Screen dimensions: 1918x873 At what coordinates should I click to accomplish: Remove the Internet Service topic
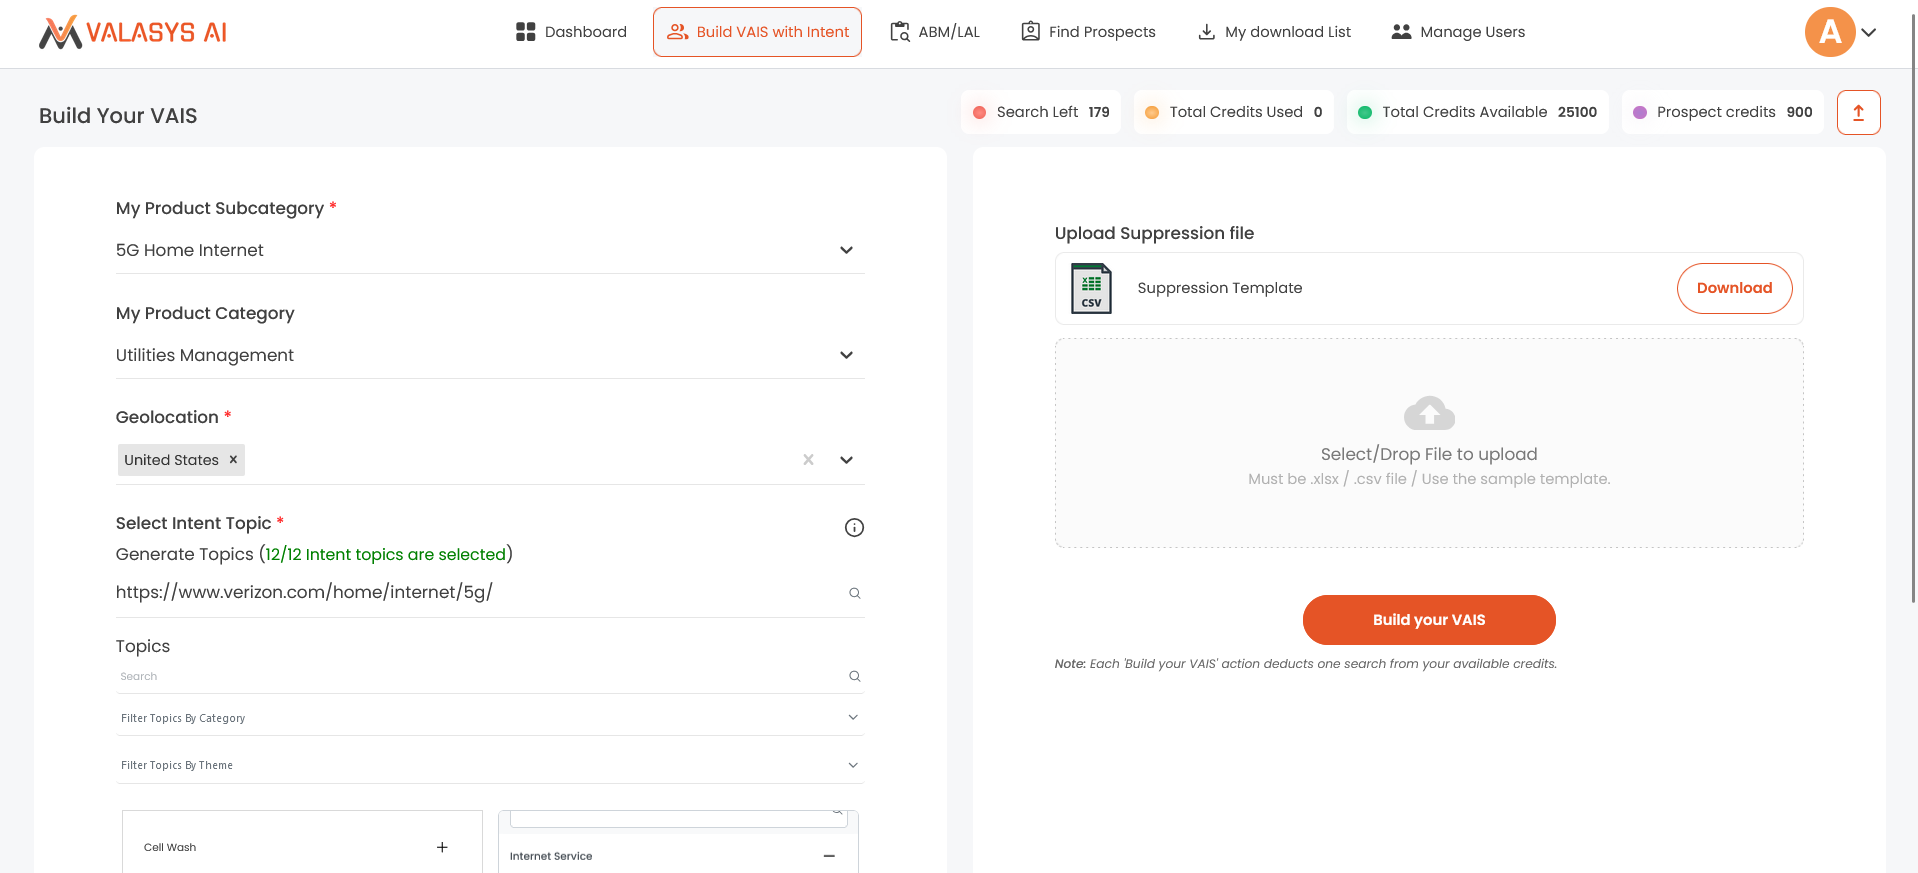pos(829,856)
